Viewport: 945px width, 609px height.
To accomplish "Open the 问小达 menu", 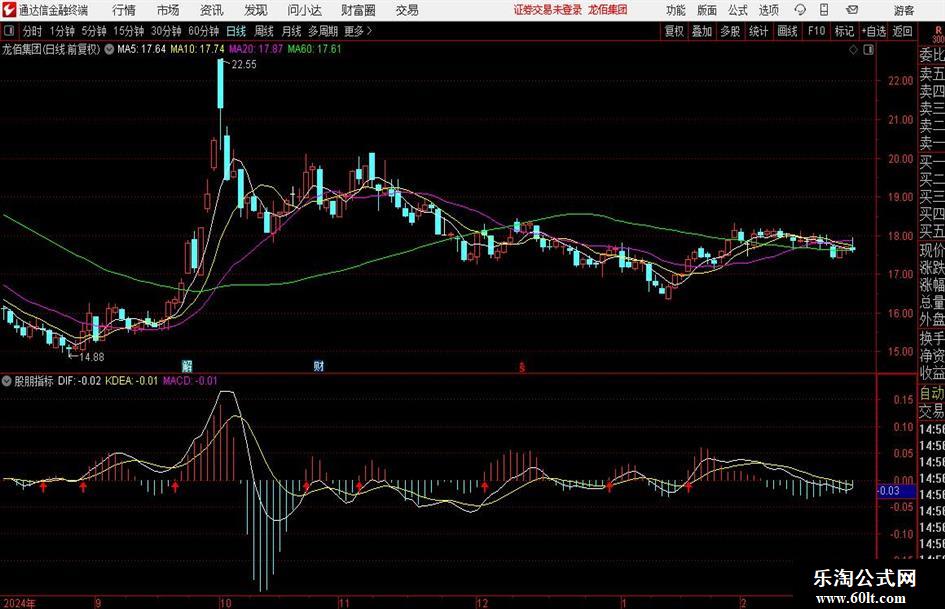I will pyautogui.click(x=304, y=10).
